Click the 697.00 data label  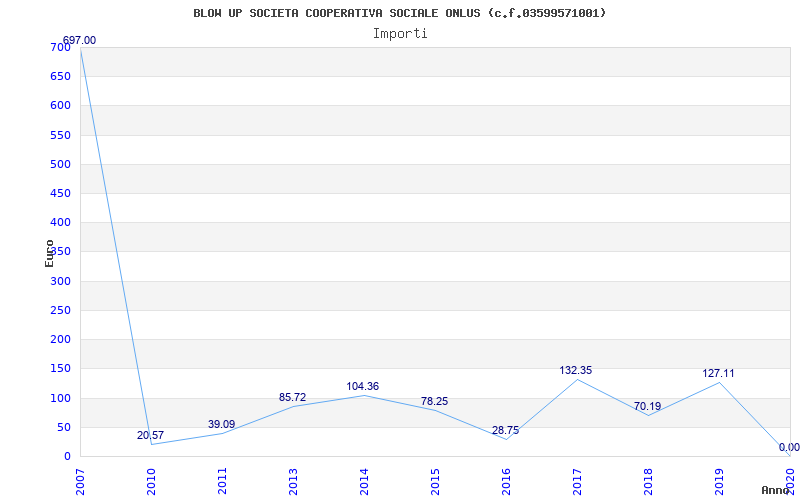(x=79, y=40)
